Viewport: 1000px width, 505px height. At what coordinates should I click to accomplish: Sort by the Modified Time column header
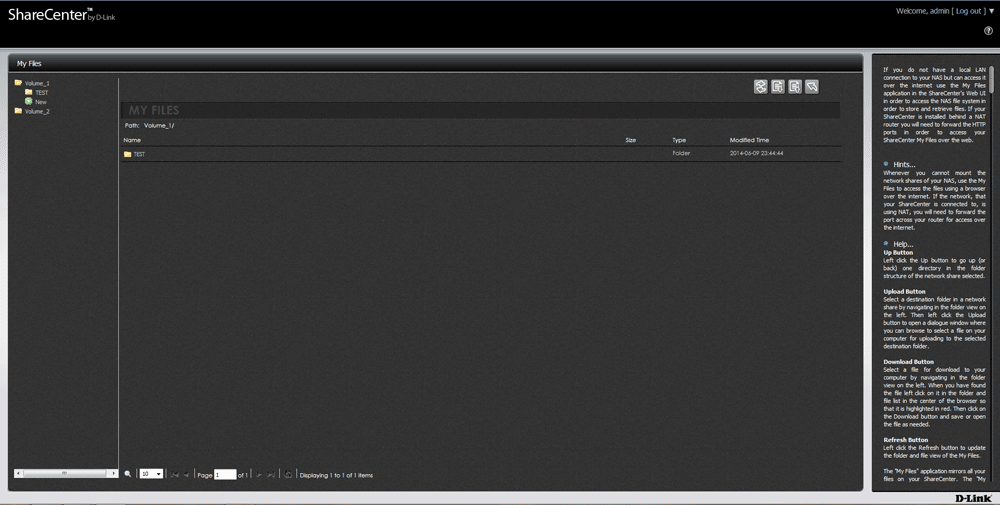tap(749, 140)
